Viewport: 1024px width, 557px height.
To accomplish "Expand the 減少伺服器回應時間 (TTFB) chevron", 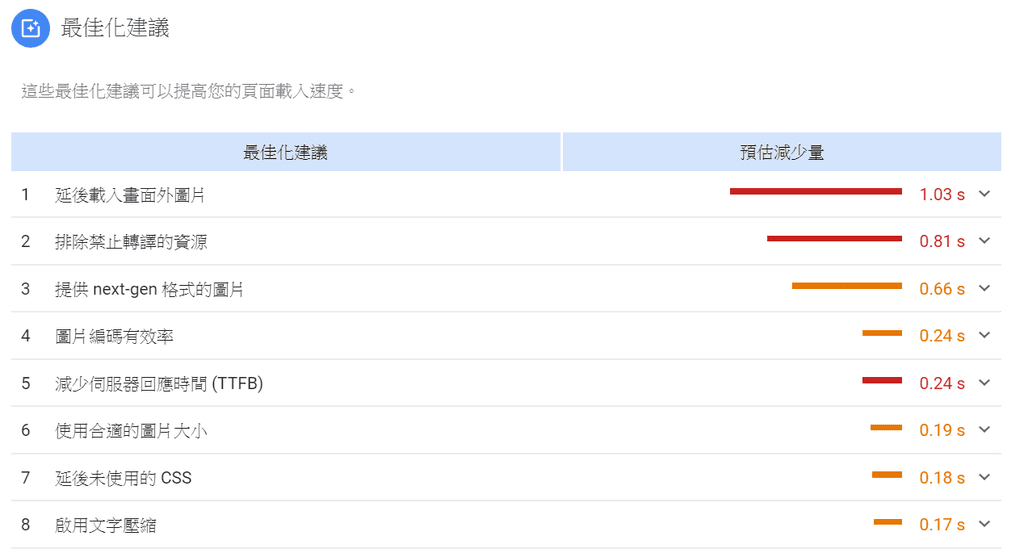I will (985, 383).
